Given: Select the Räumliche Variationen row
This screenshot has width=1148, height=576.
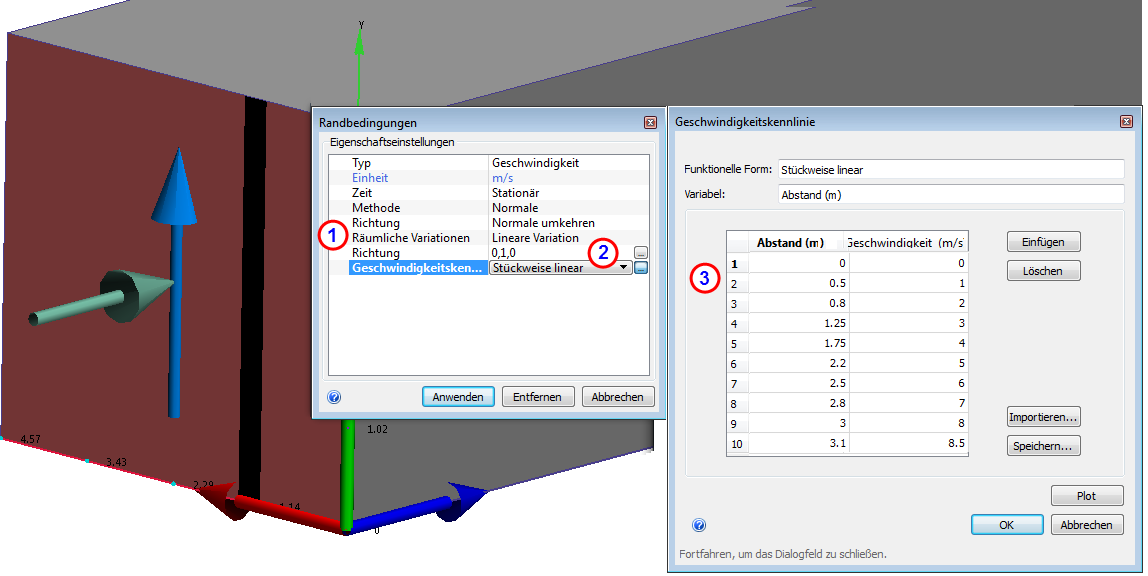Looking at the screenshot, I should tap(488, 238).
